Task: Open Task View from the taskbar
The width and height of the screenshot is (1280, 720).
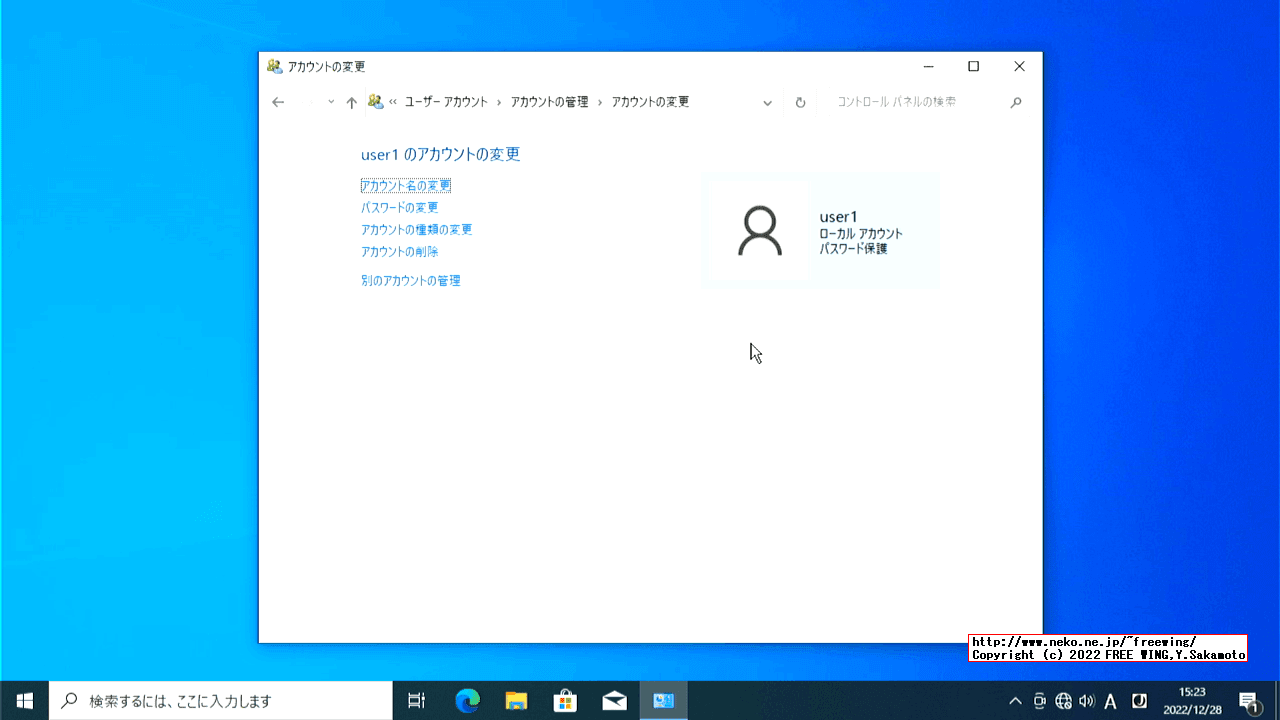Action: point(416,701)
